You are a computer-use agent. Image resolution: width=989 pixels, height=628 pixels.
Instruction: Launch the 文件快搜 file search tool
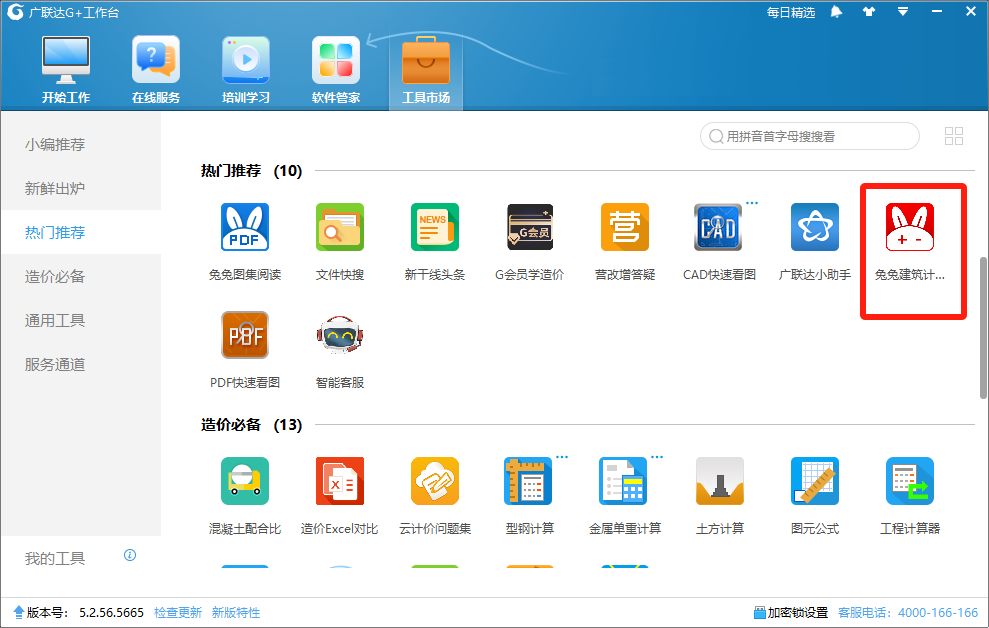(339, 227)
